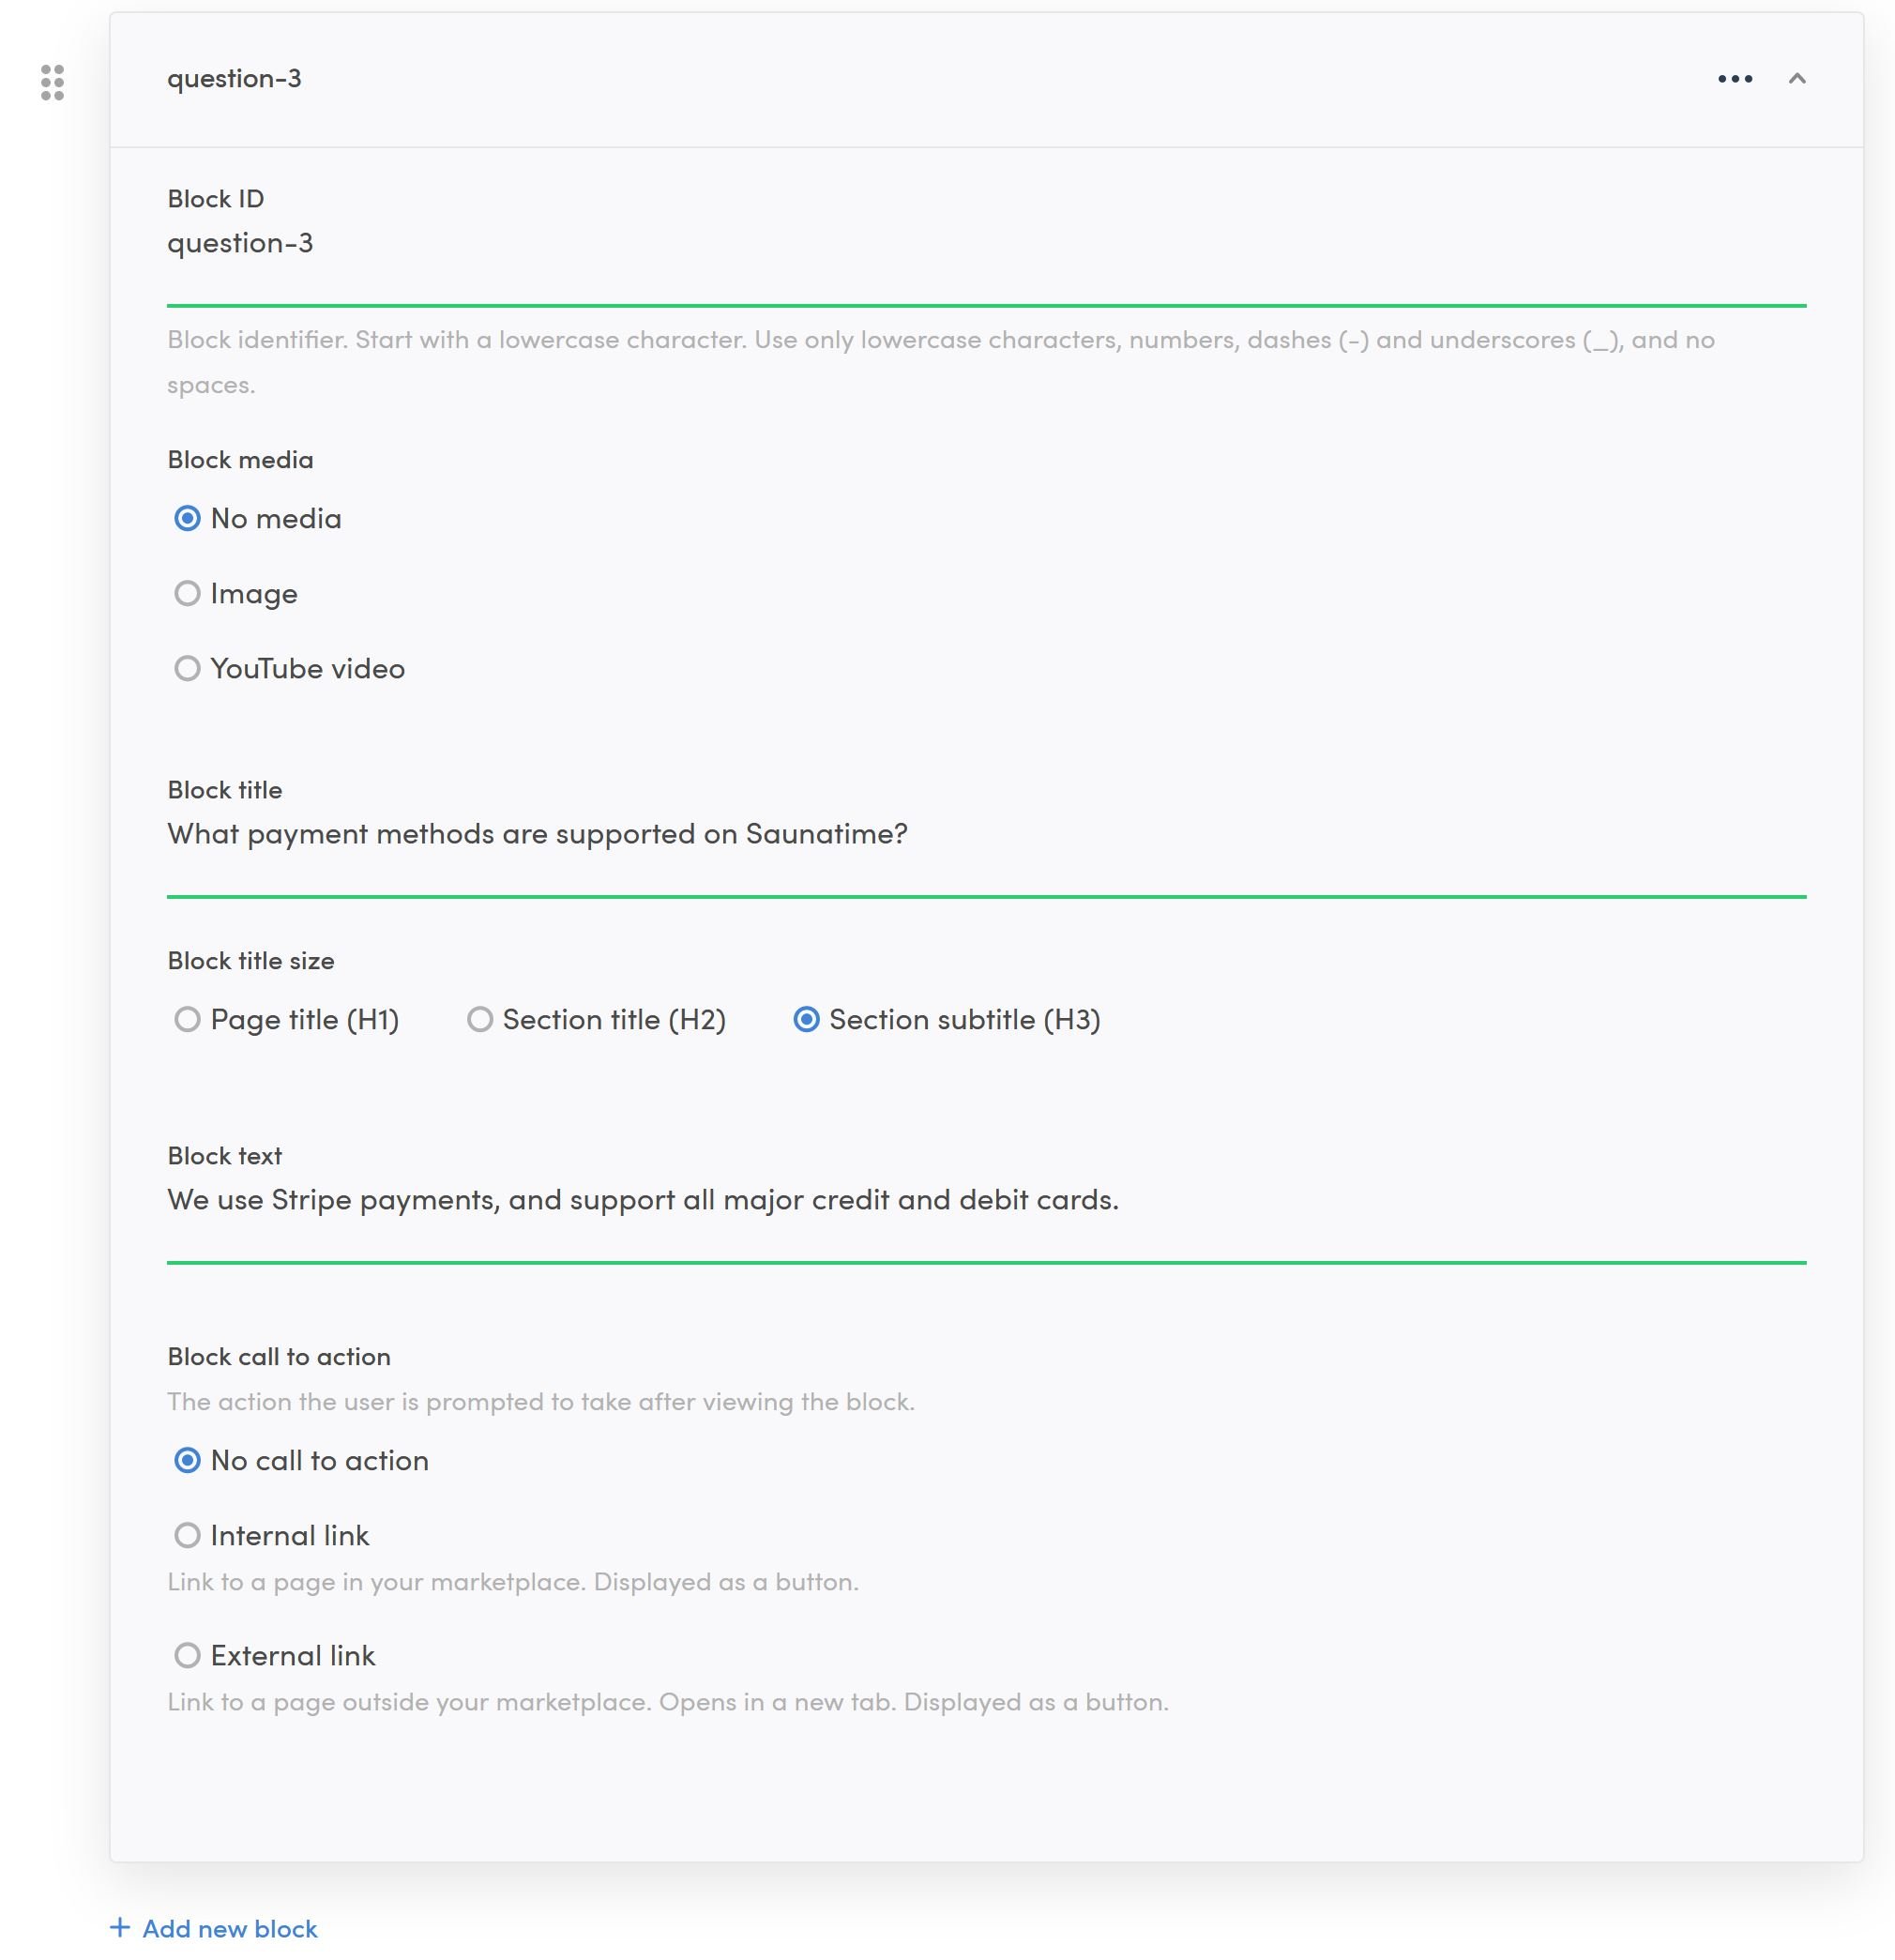Select No call to action option
This screenshot has width=1895, height=1960.
pos(187,1460)
